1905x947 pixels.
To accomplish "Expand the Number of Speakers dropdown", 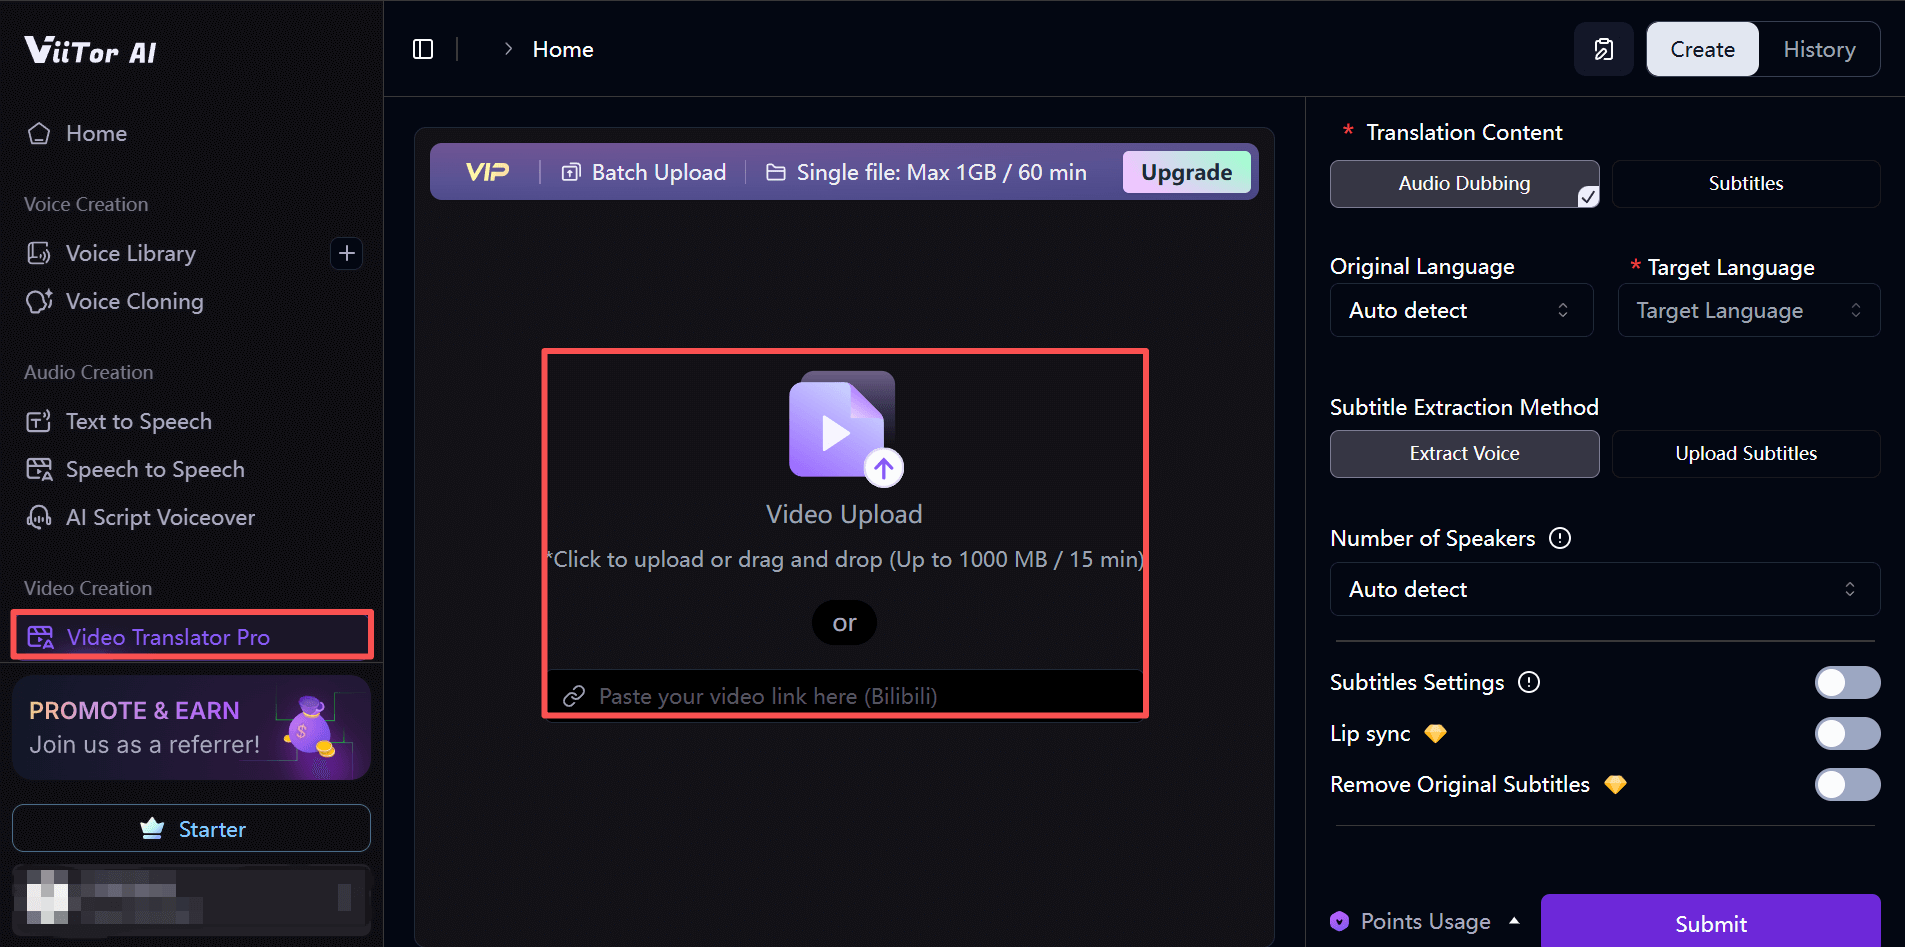I will pos(1604,589).
